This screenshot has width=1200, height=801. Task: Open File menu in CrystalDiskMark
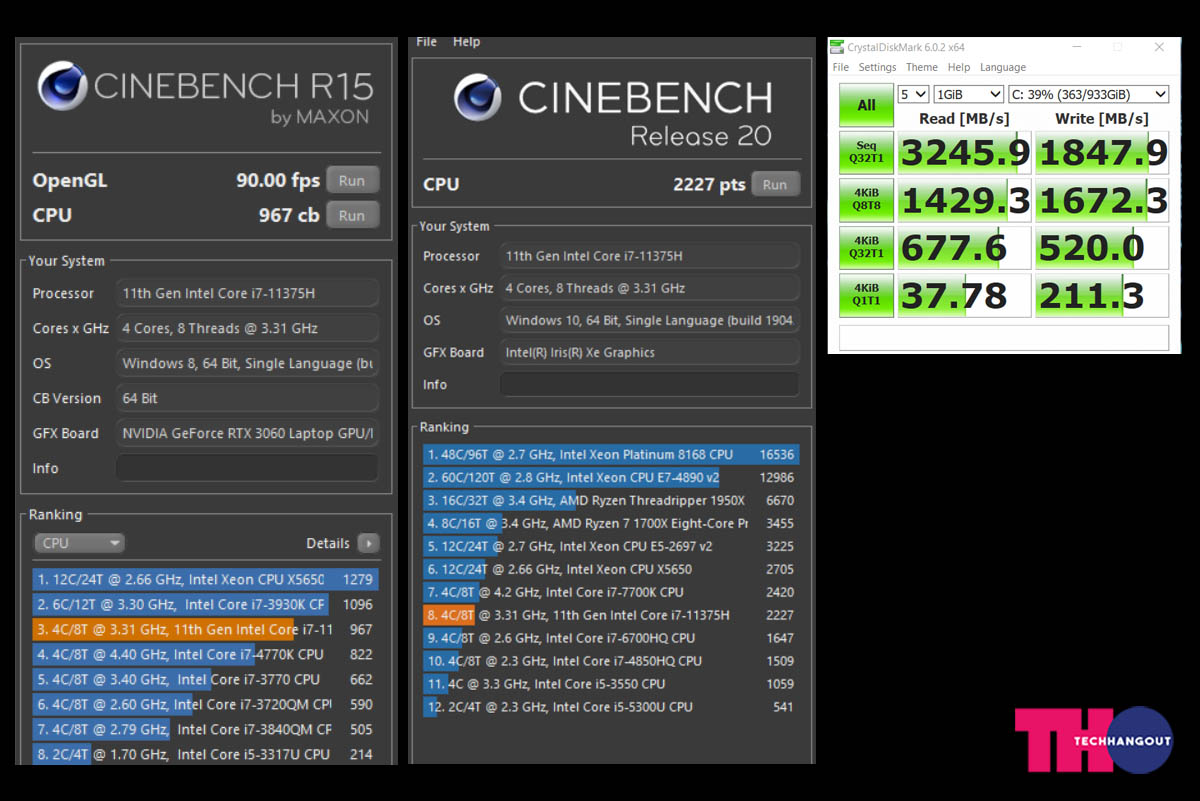tap(841, 67)
